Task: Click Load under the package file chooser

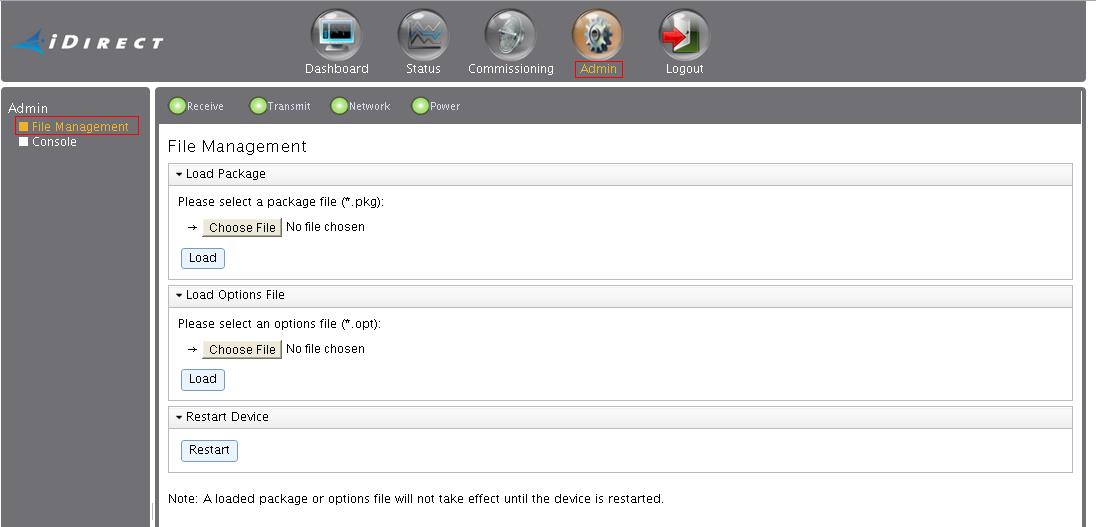Action: 203,258
